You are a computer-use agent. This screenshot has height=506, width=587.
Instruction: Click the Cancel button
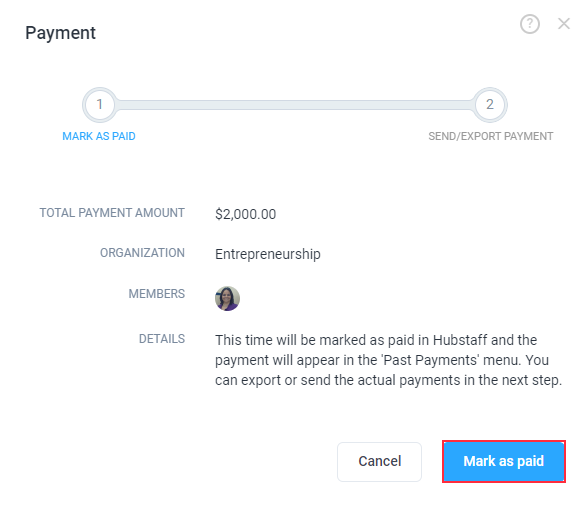click(379, 461)
